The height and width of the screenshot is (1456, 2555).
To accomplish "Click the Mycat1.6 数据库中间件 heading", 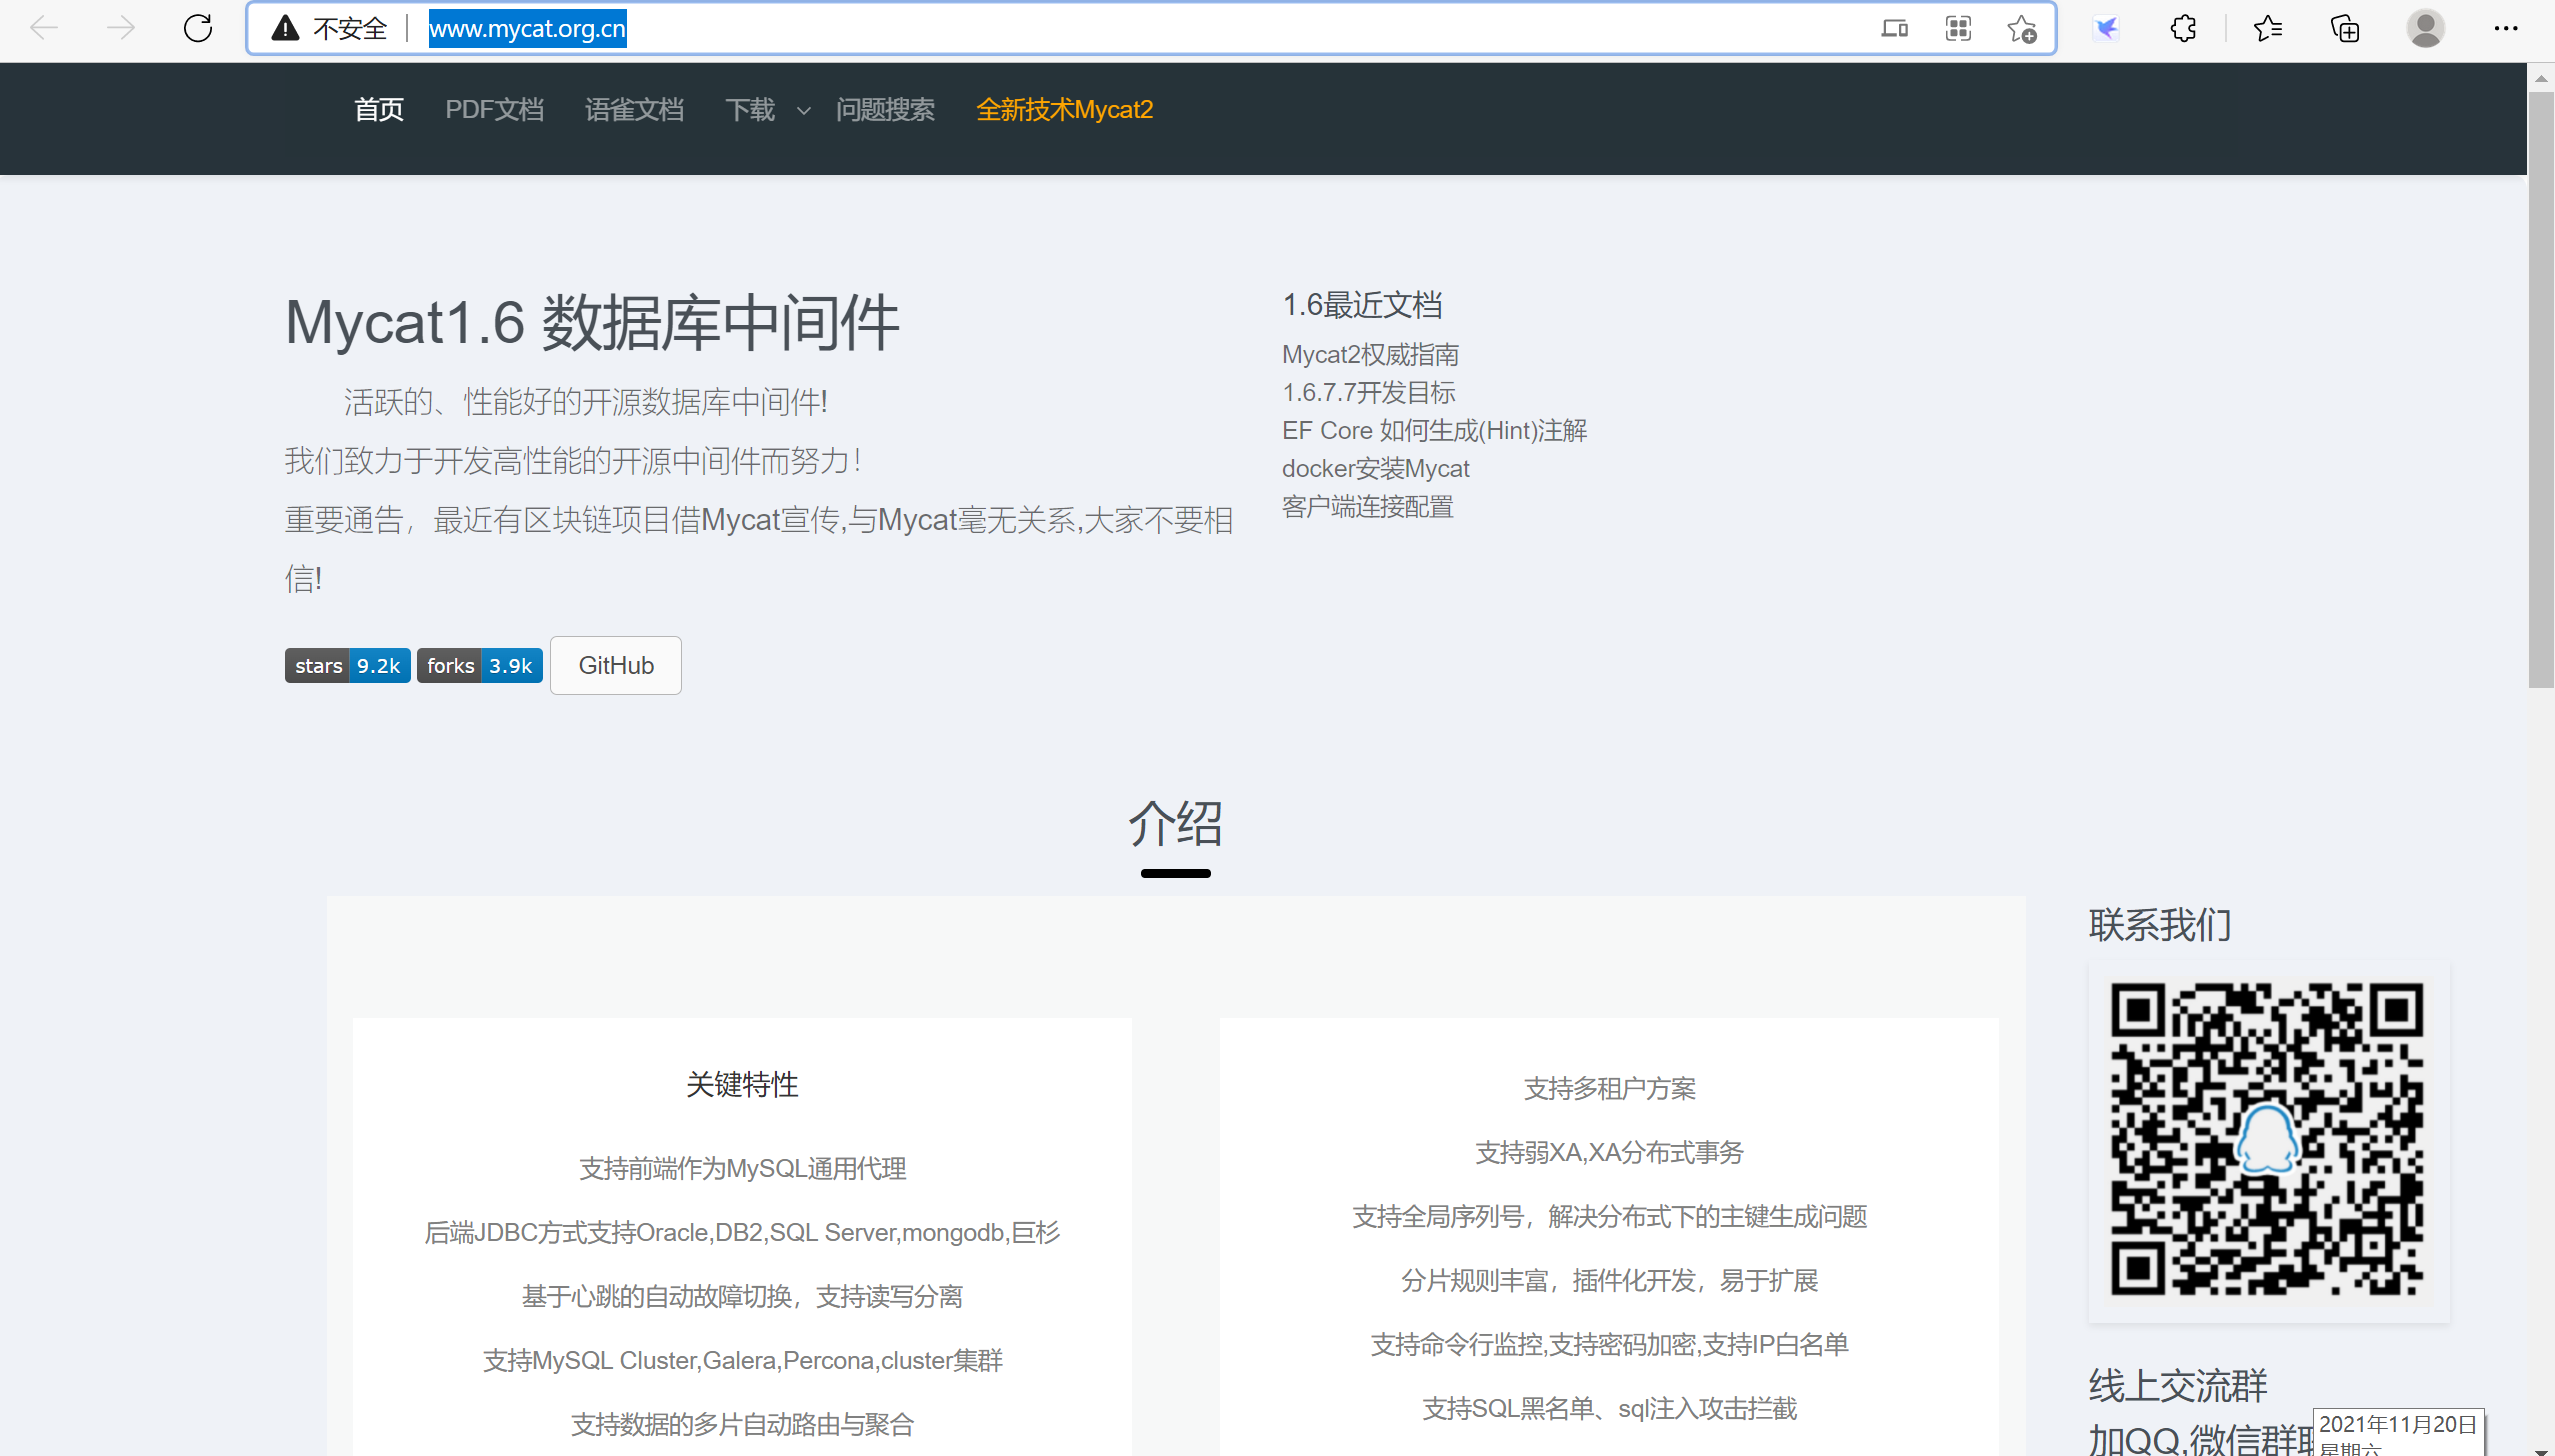I will click(592, 322).
